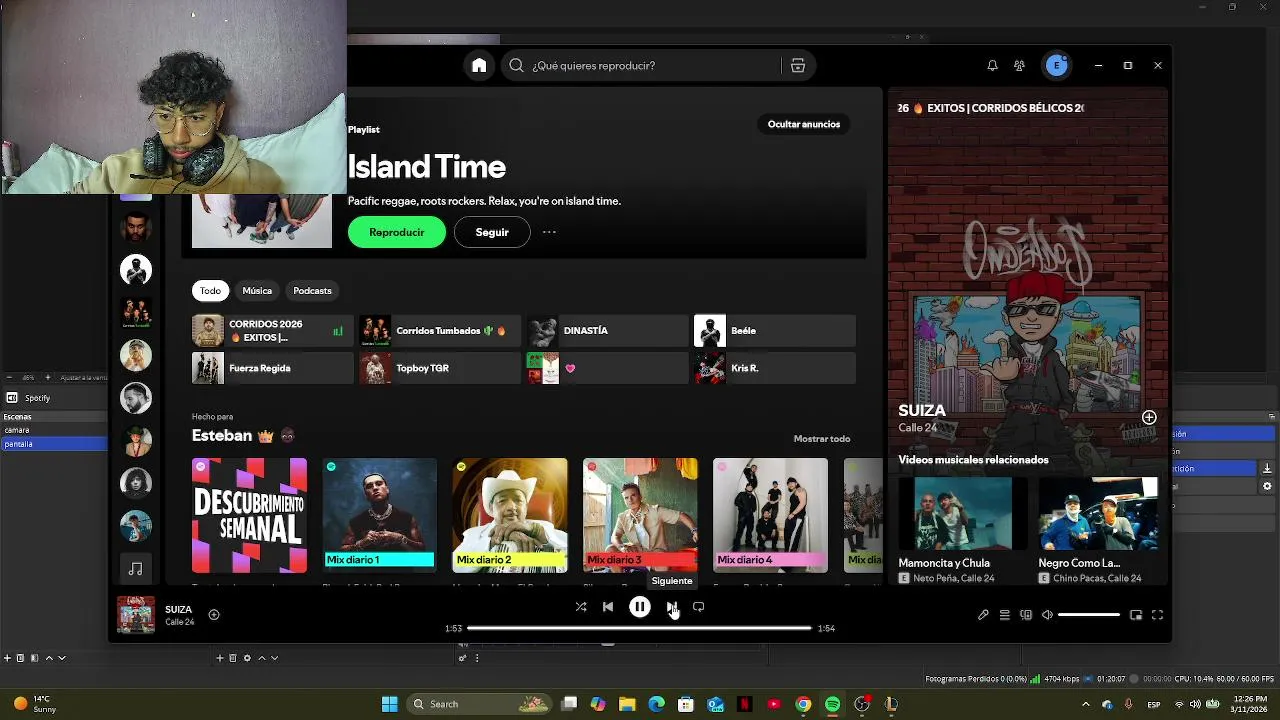Open the play queue icon
The image size is (1280, 720).
tap(1005, 615)
